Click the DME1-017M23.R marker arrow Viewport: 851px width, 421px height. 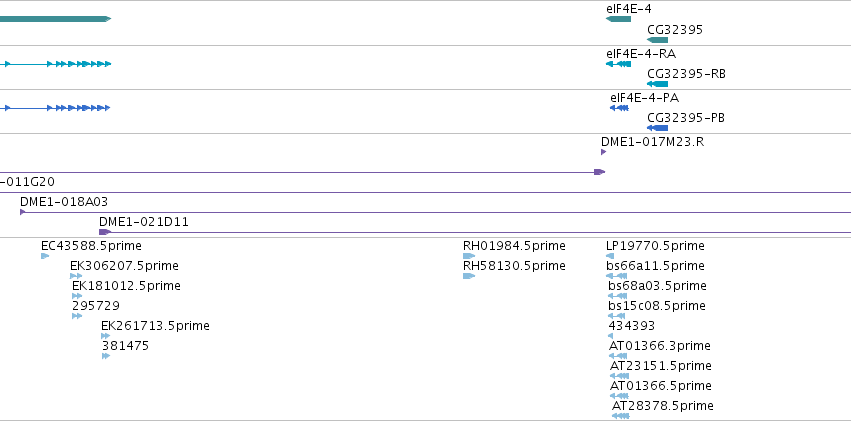pyautogui.click(x=604, y=152)
